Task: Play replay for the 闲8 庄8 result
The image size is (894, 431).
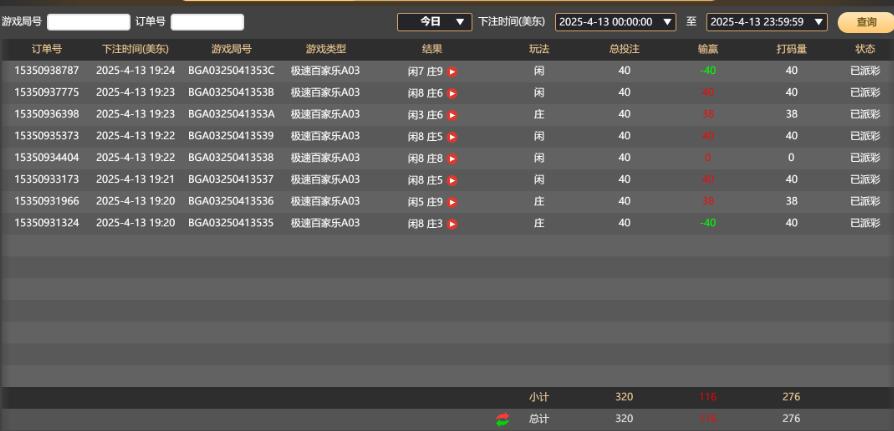Action: (x=452, y=159)
